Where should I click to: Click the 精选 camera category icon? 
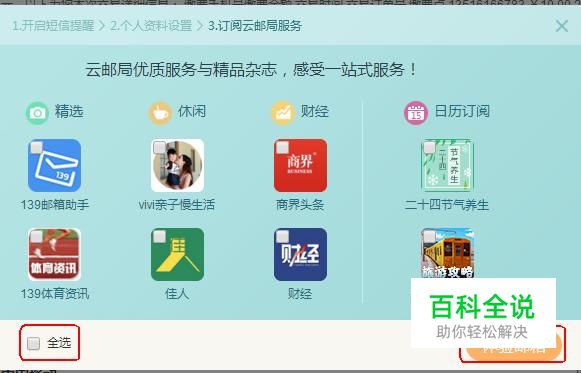(x=37, y=113)
